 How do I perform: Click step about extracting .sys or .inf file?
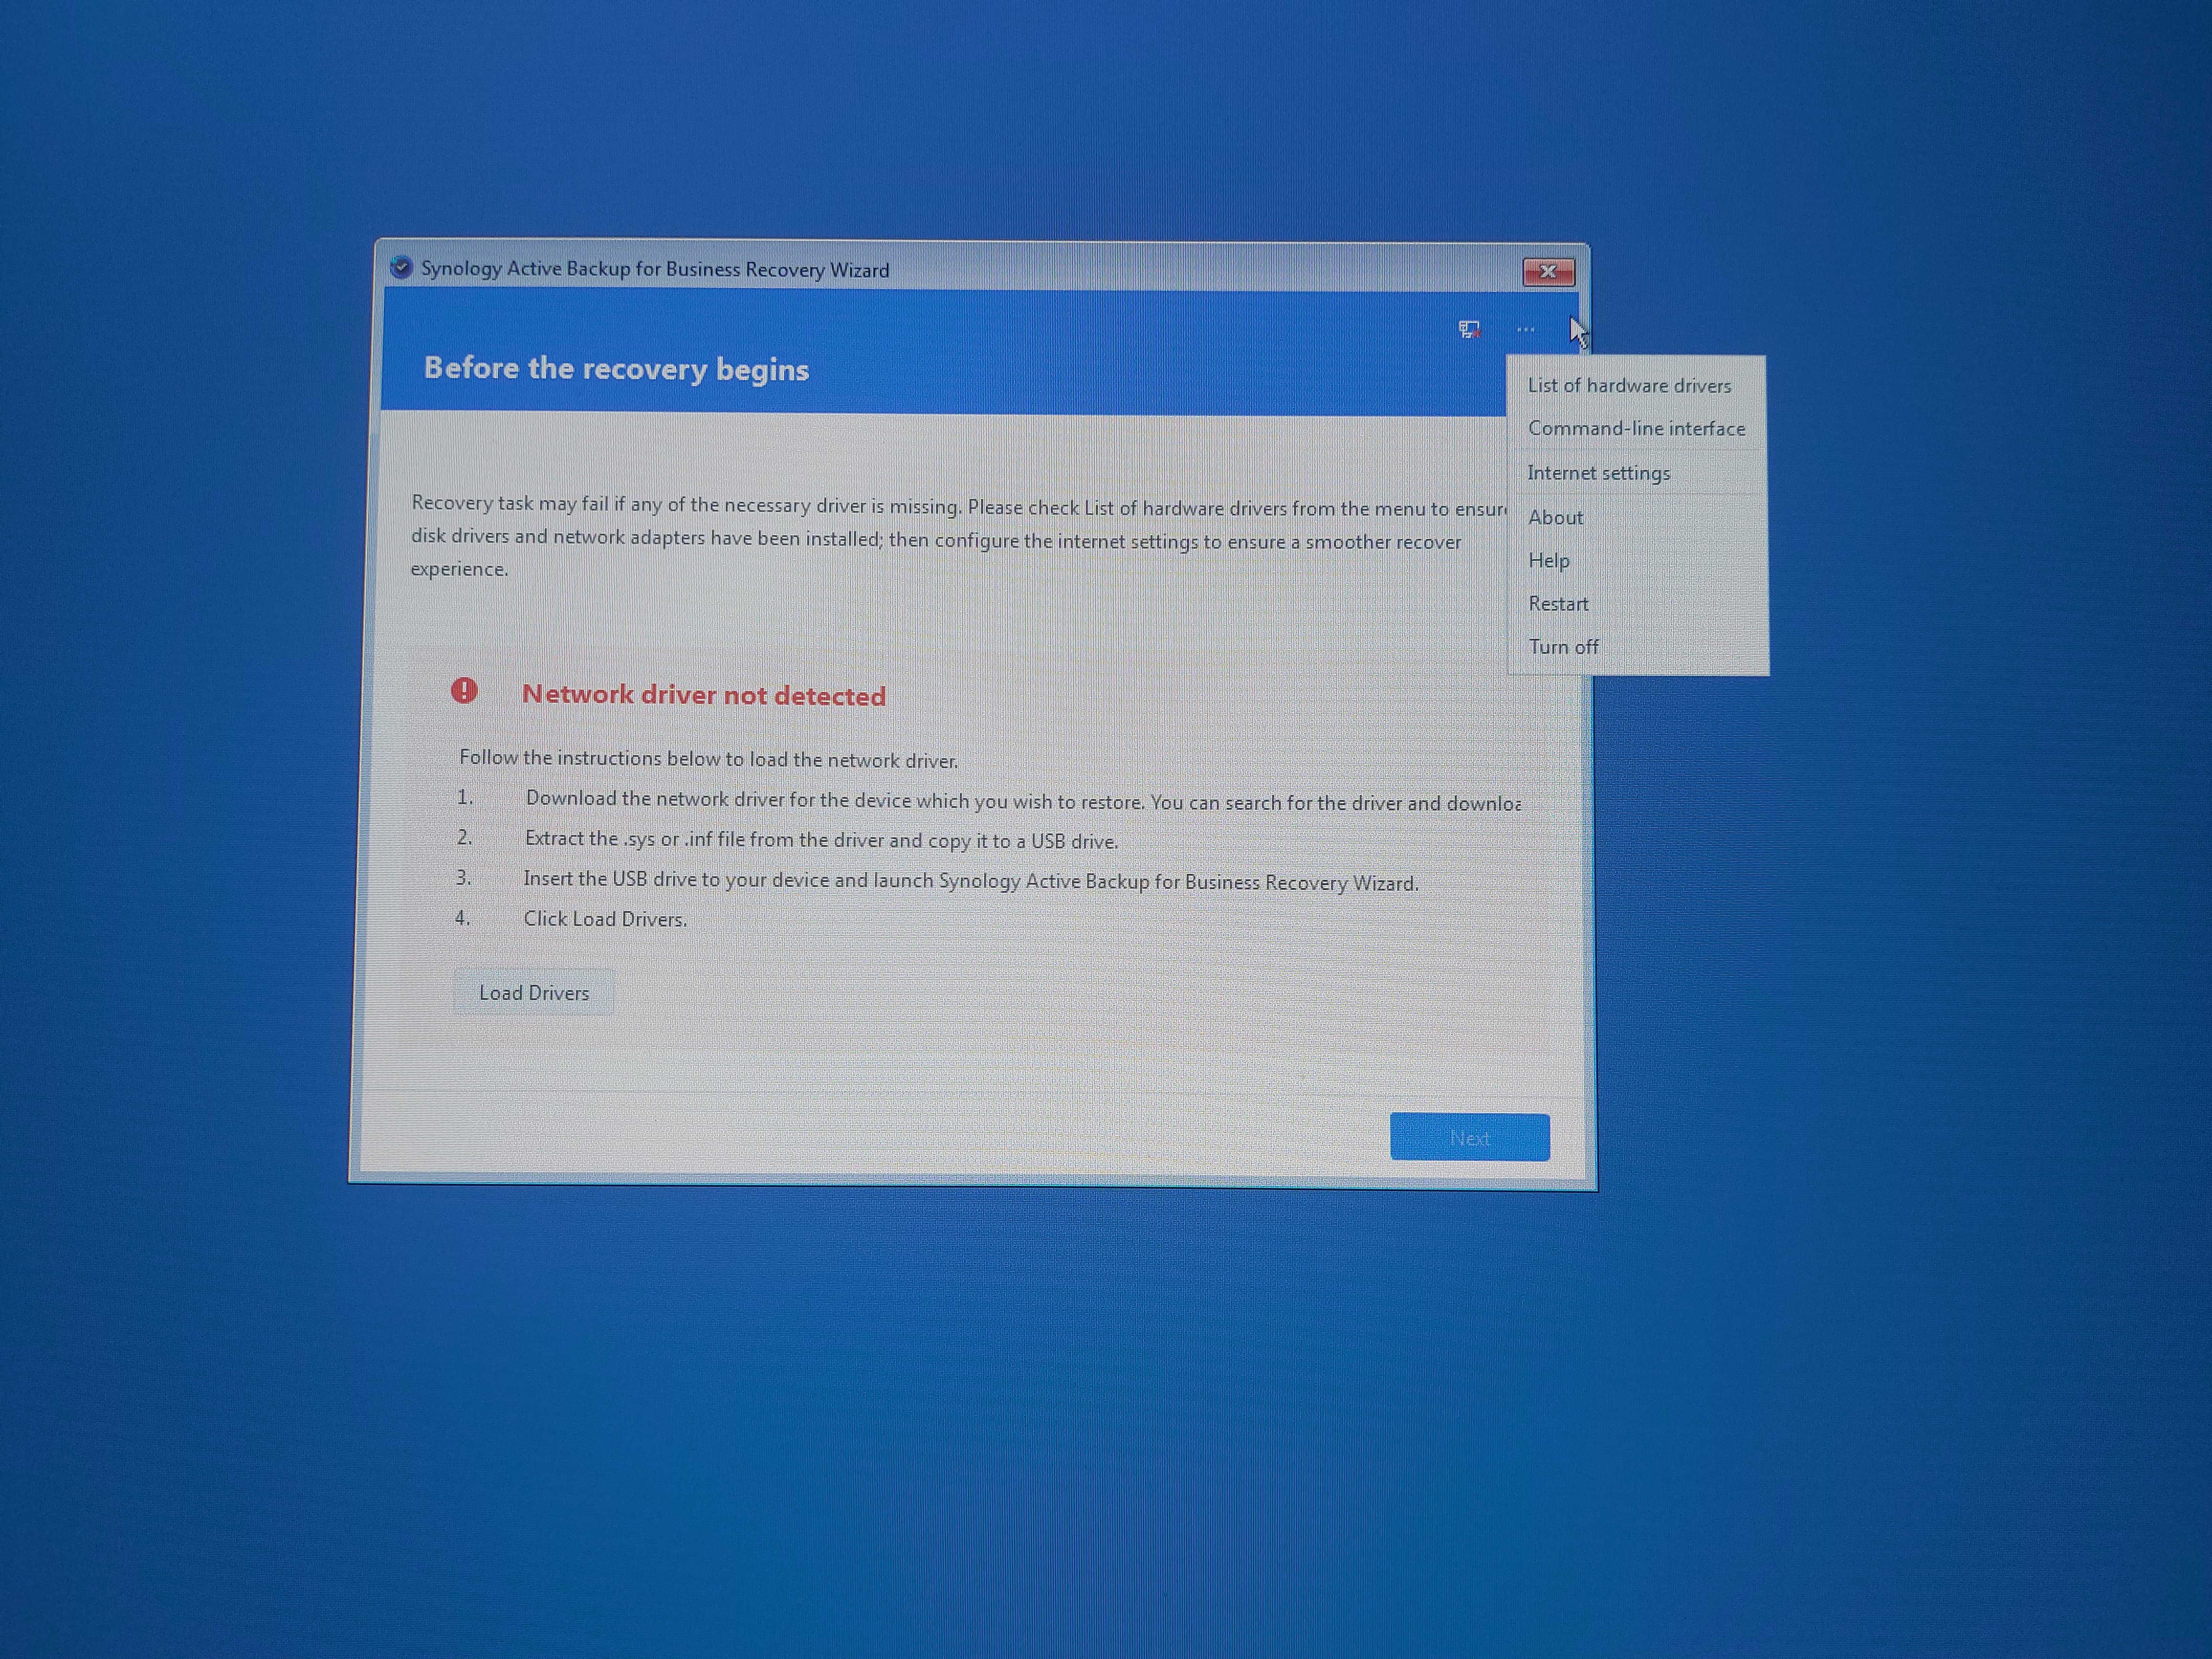(x=821, y=840)
